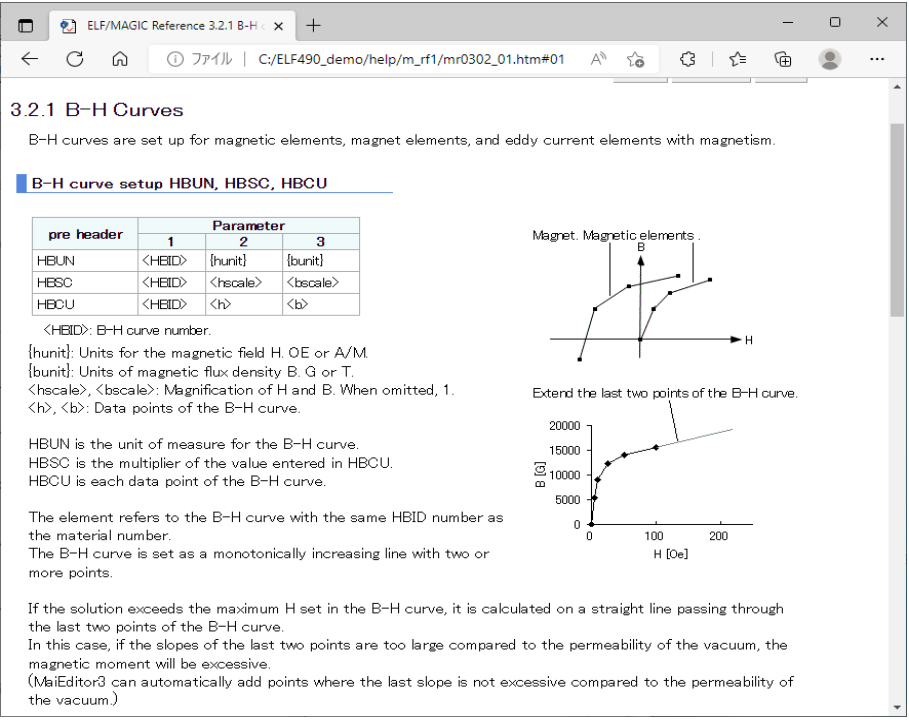Click the page scrollbar down arrow

click(897, 708)
